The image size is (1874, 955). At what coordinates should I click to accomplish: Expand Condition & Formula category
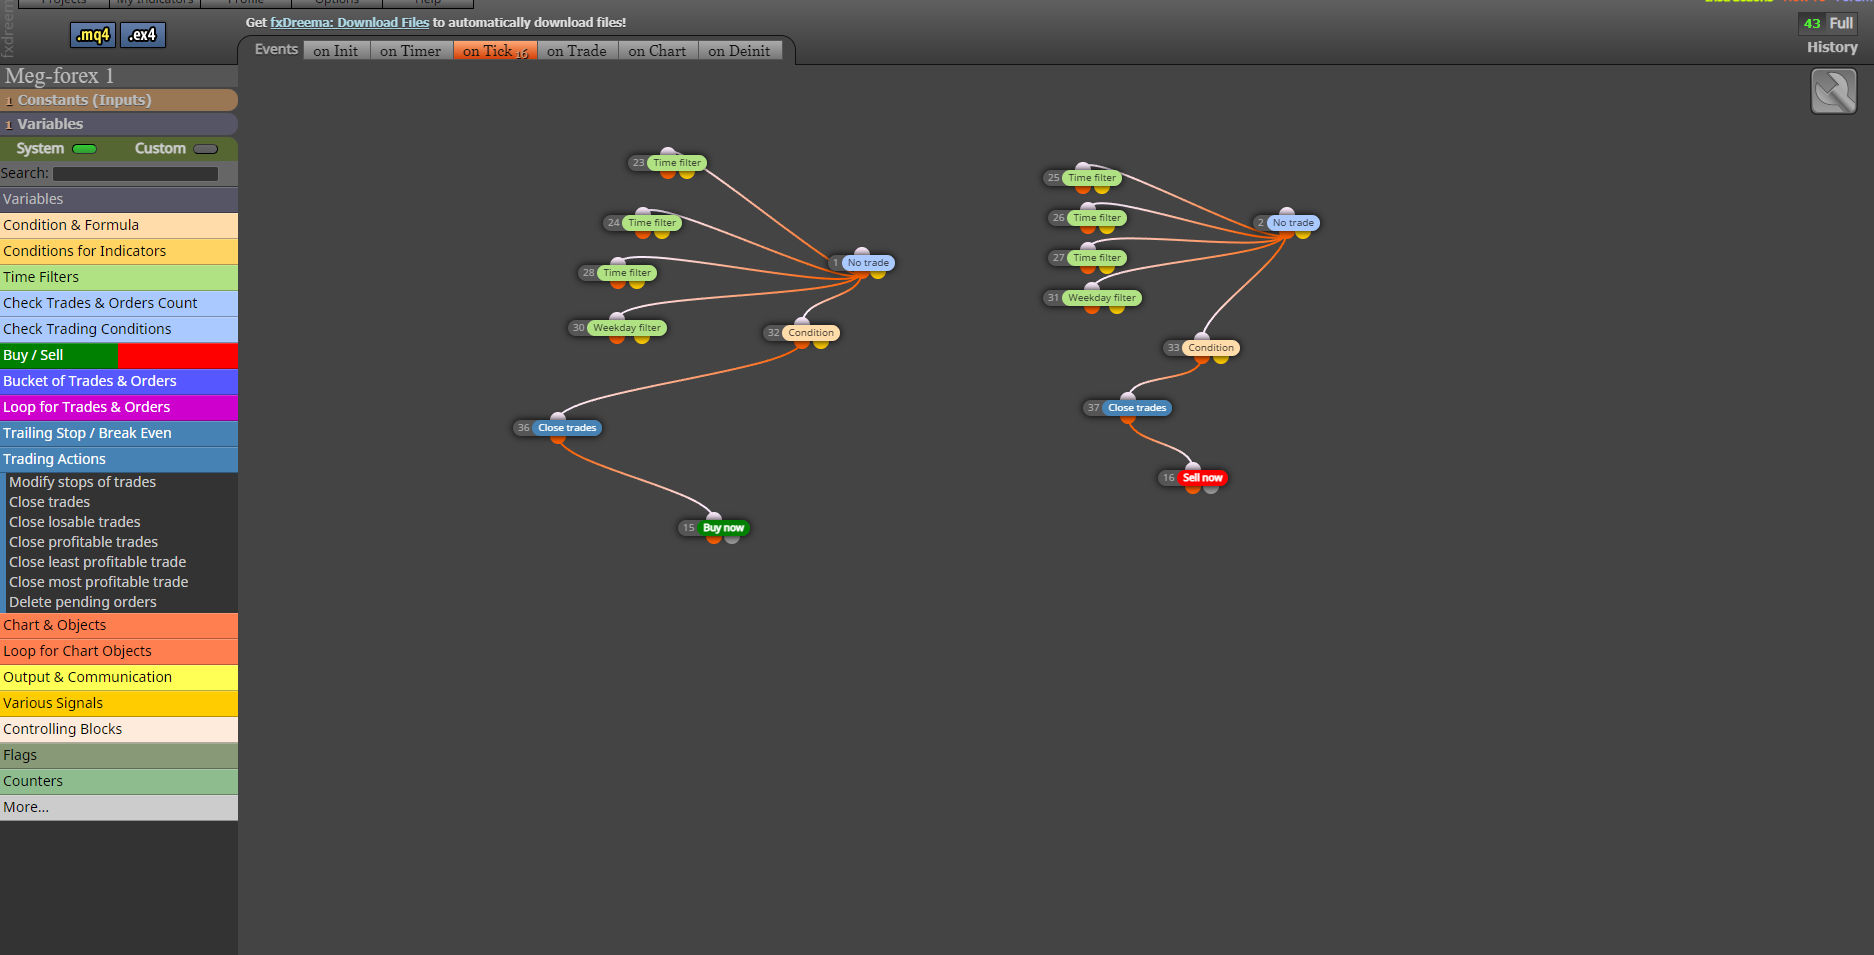(x=119, y=225)
